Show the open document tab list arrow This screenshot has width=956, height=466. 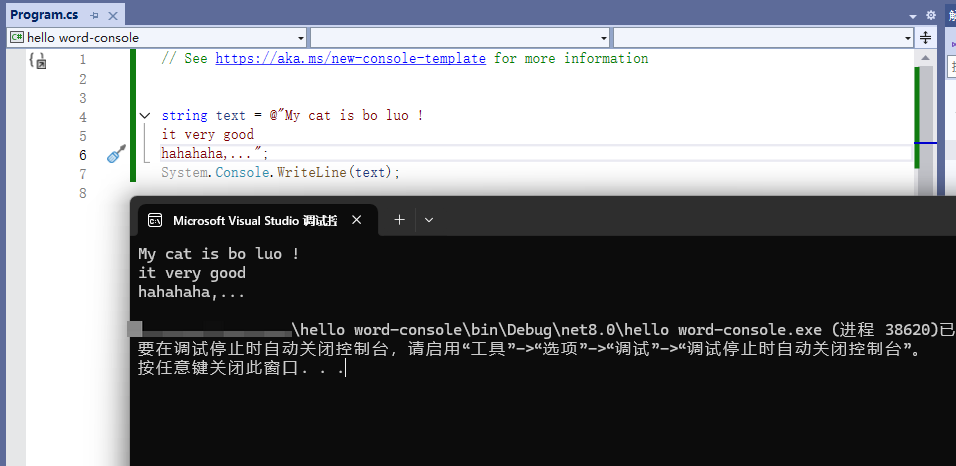point(913,16)
